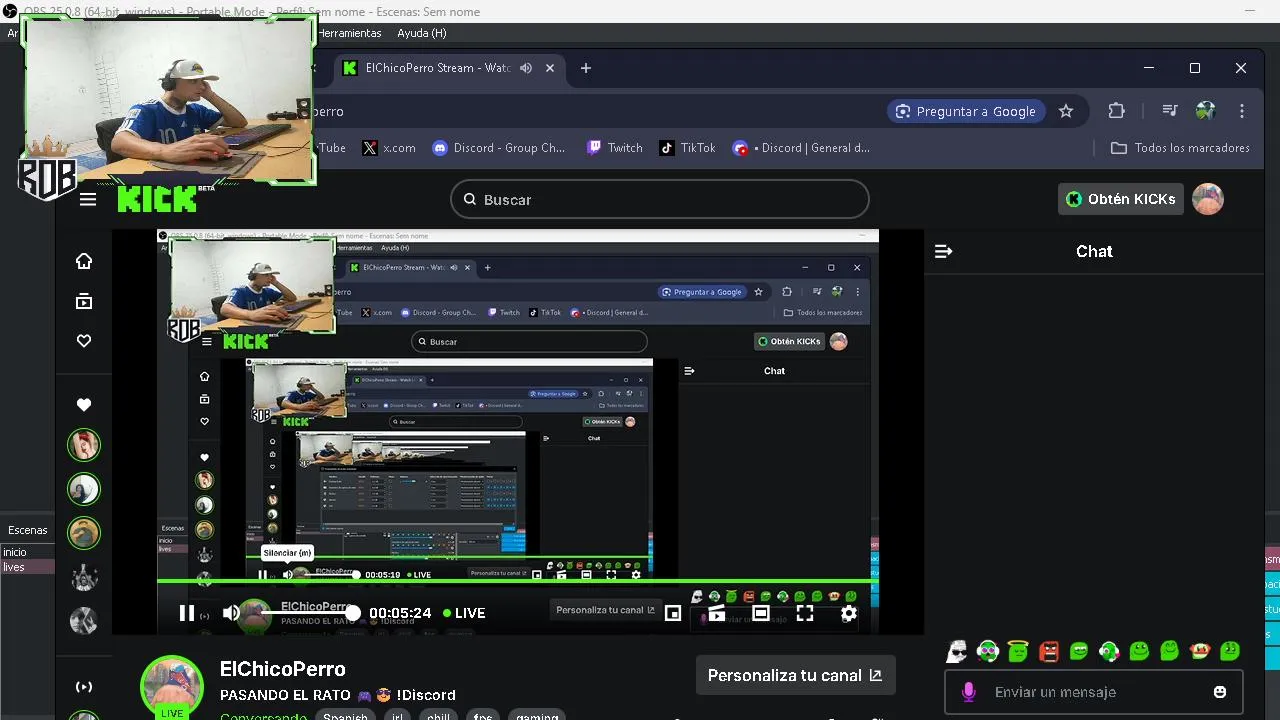Open the TikTok bookmark
The width and height of the screenshot is (1280, 720).
click(x=688, y=148)
